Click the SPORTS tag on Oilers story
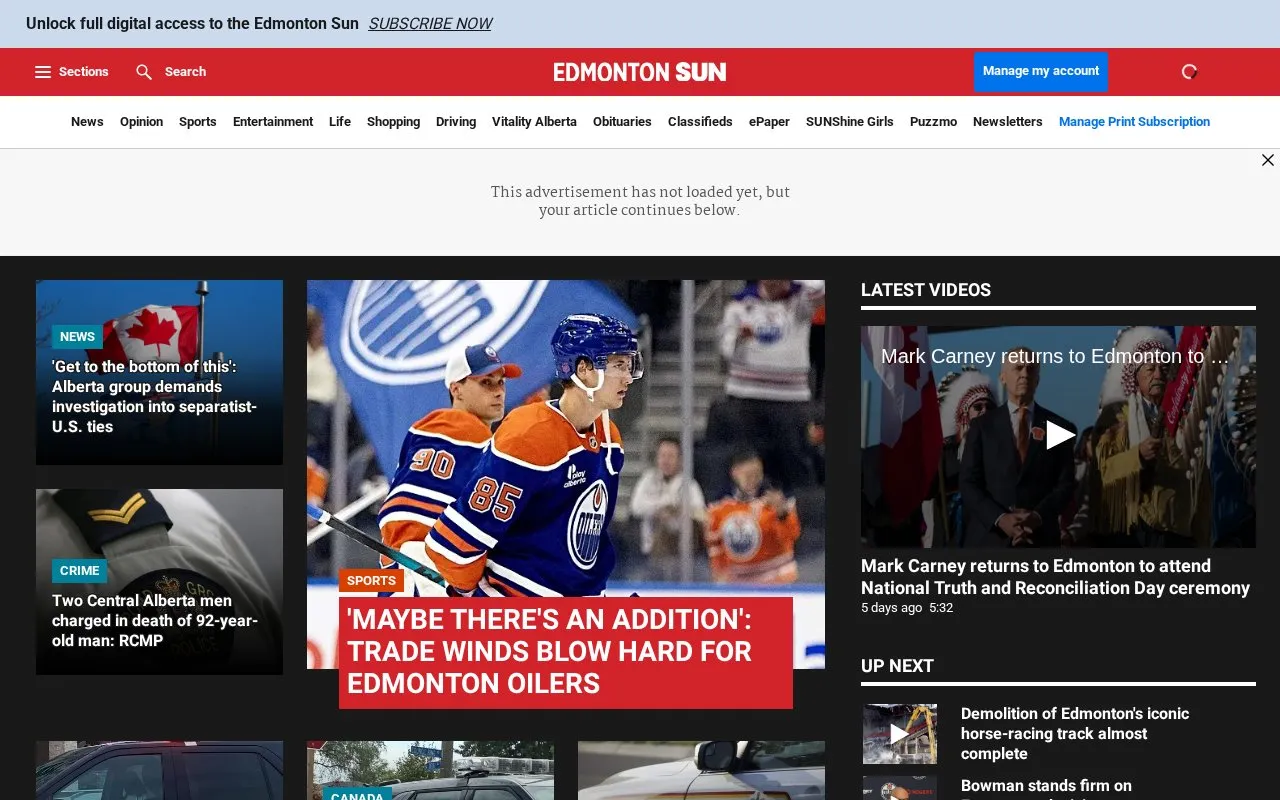 [x=371, y=581]
